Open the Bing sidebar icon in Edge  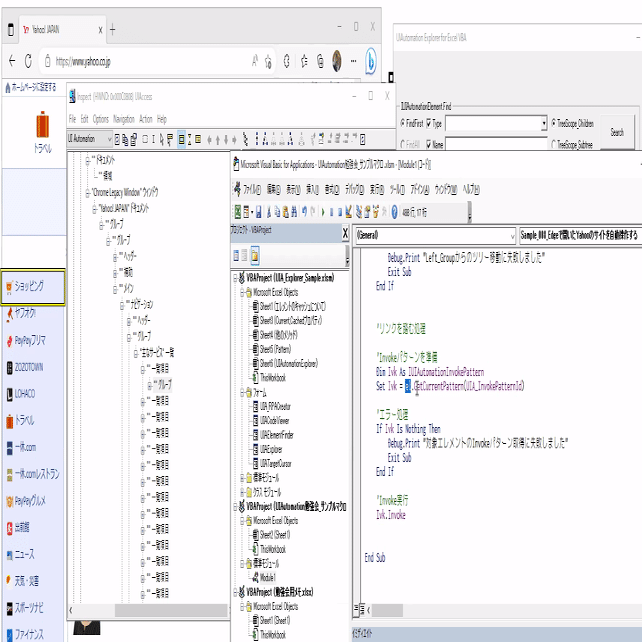(371, 61)
